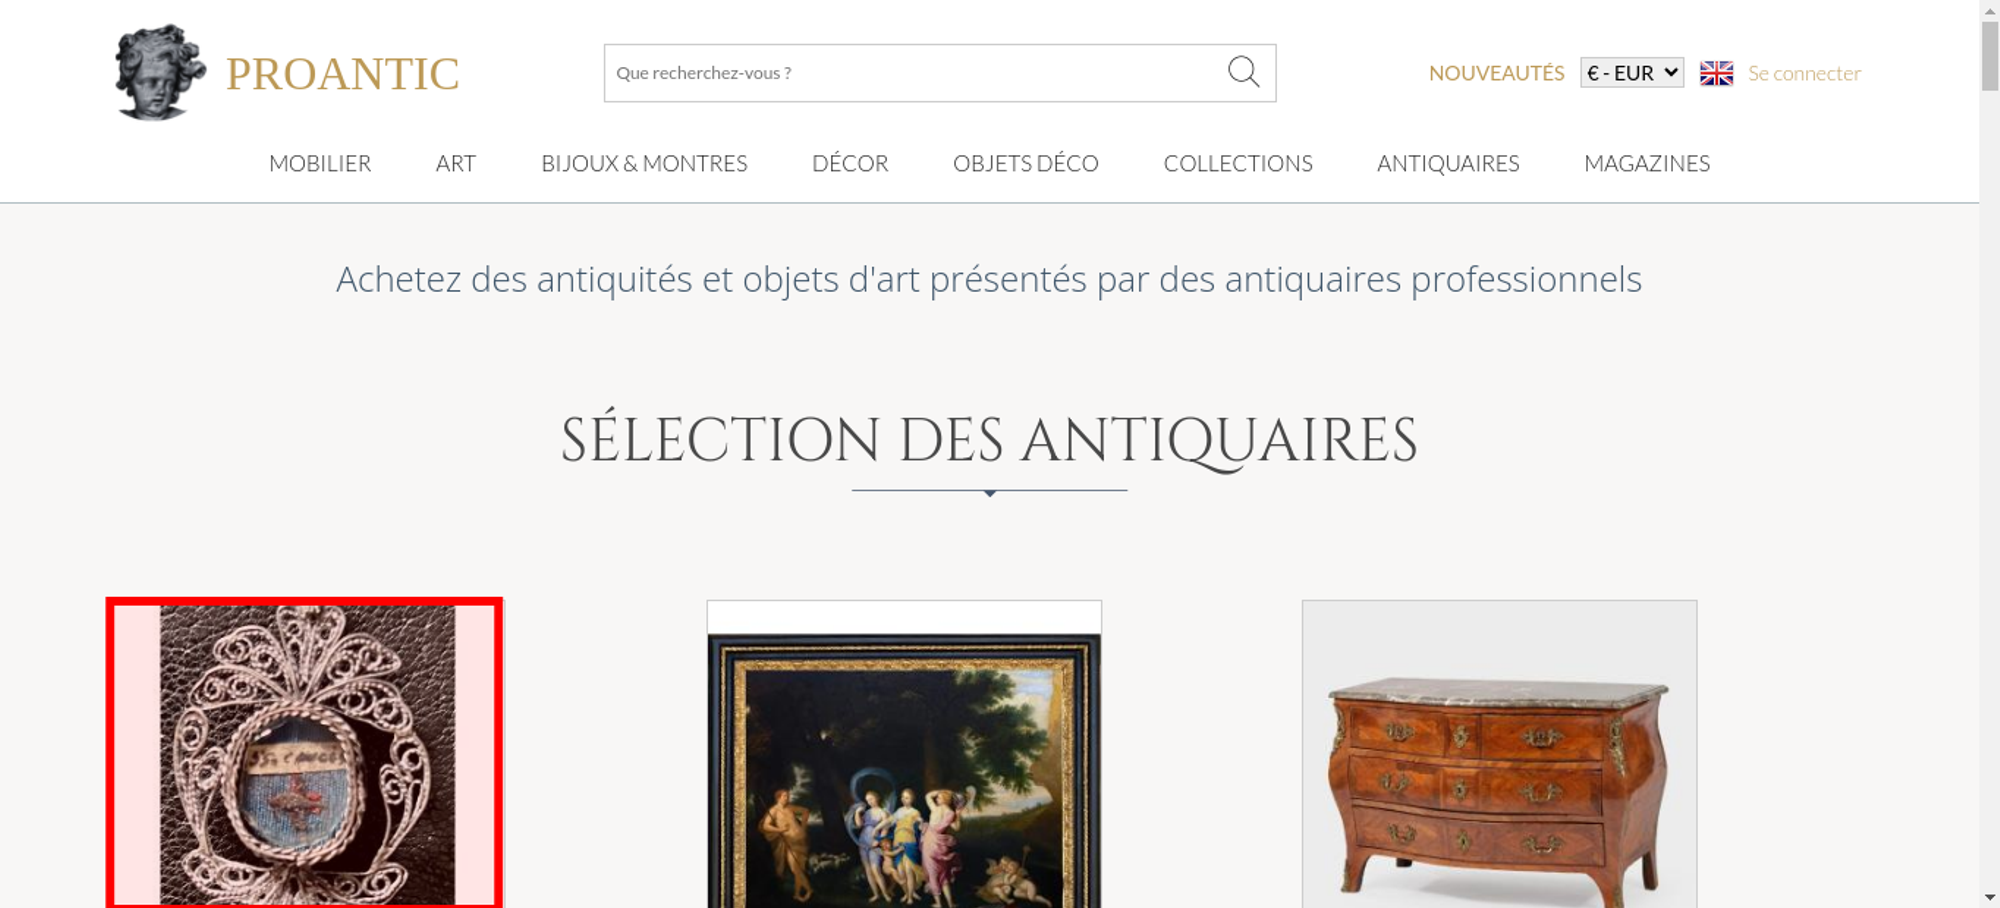The image size is (2000, 908).
Task: Focus the 'Que recherchez-vous ?' search field
Action: [x=915, y=73]
